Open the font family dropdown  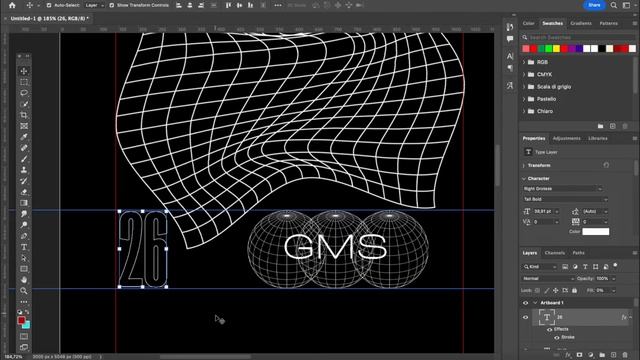562,189
